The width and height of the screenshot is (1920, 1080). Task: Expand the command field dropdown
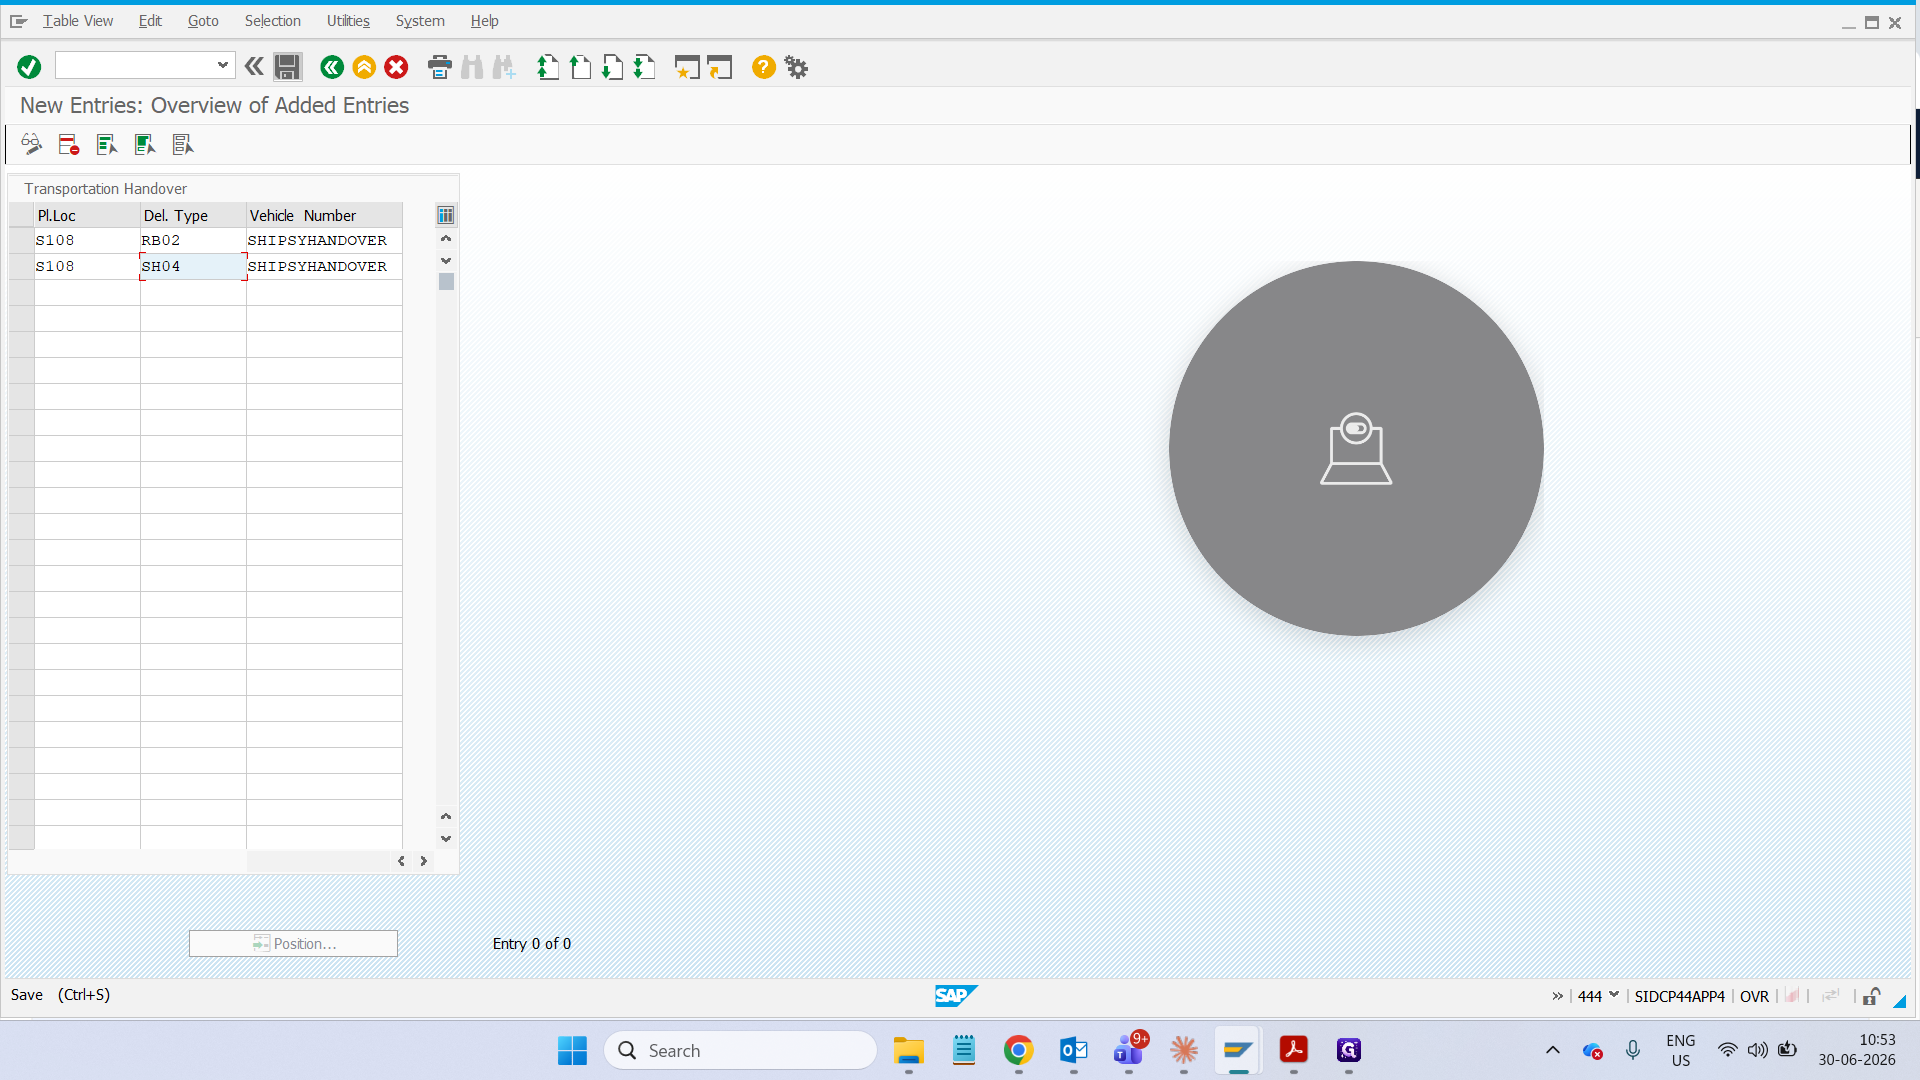[x=223, y=65]
